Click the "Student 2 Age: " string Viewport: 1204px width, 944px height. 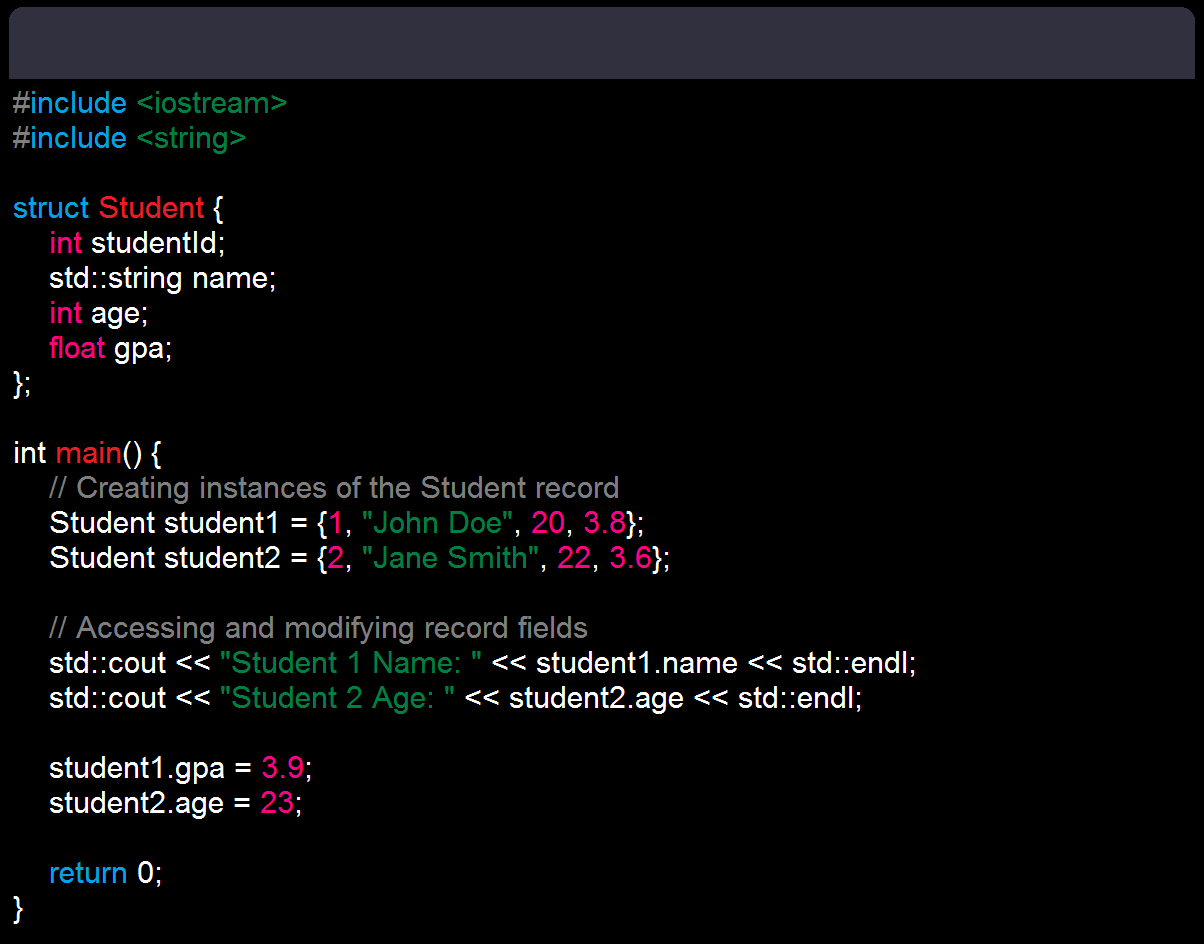(338, 698)
